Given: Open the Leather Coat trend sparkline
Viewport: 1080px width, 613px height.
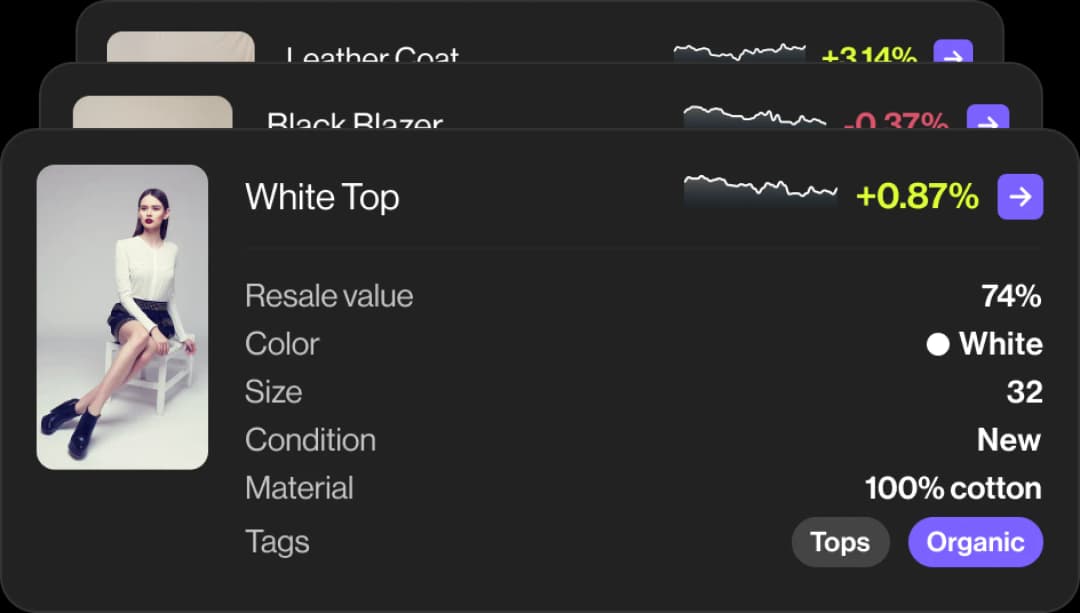Looking at the screenshot, I should tap(739, 54).
